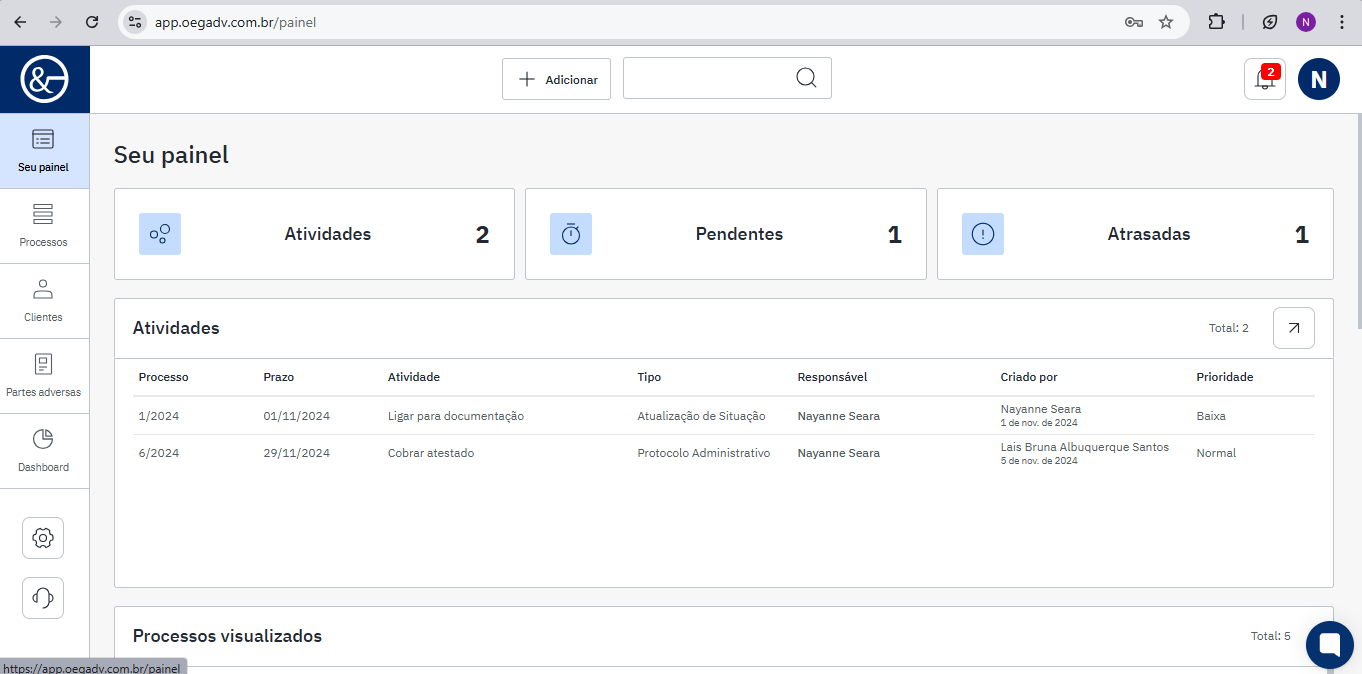1362x674 pixels.
Task: Click the search input field
Action: [x=727, y=78]
